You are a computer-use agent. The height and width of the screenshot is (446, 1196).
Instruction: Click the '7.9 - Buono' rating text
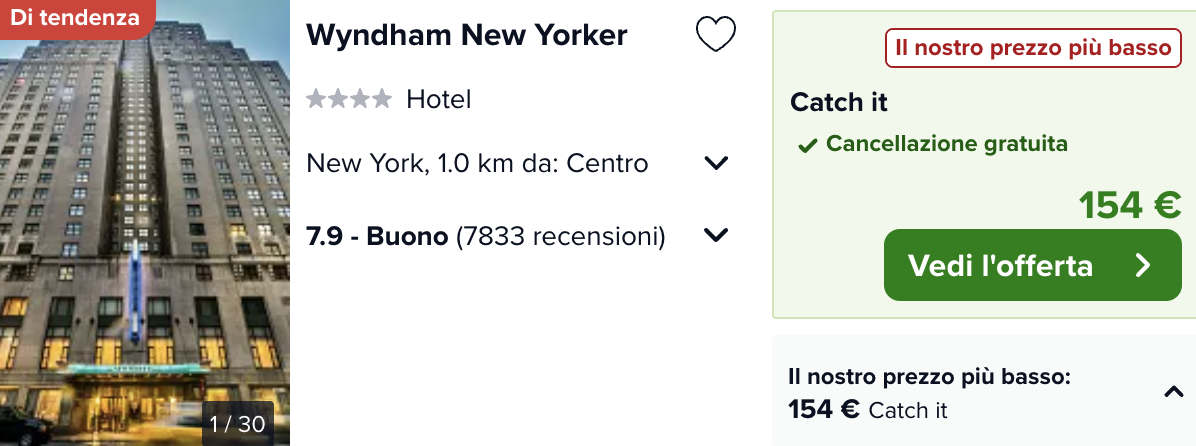377,237
